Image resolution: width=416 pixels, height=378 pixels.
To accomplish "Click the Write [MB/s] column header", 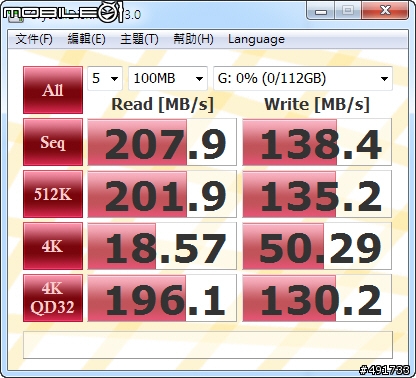I will (x=317, y=105).
